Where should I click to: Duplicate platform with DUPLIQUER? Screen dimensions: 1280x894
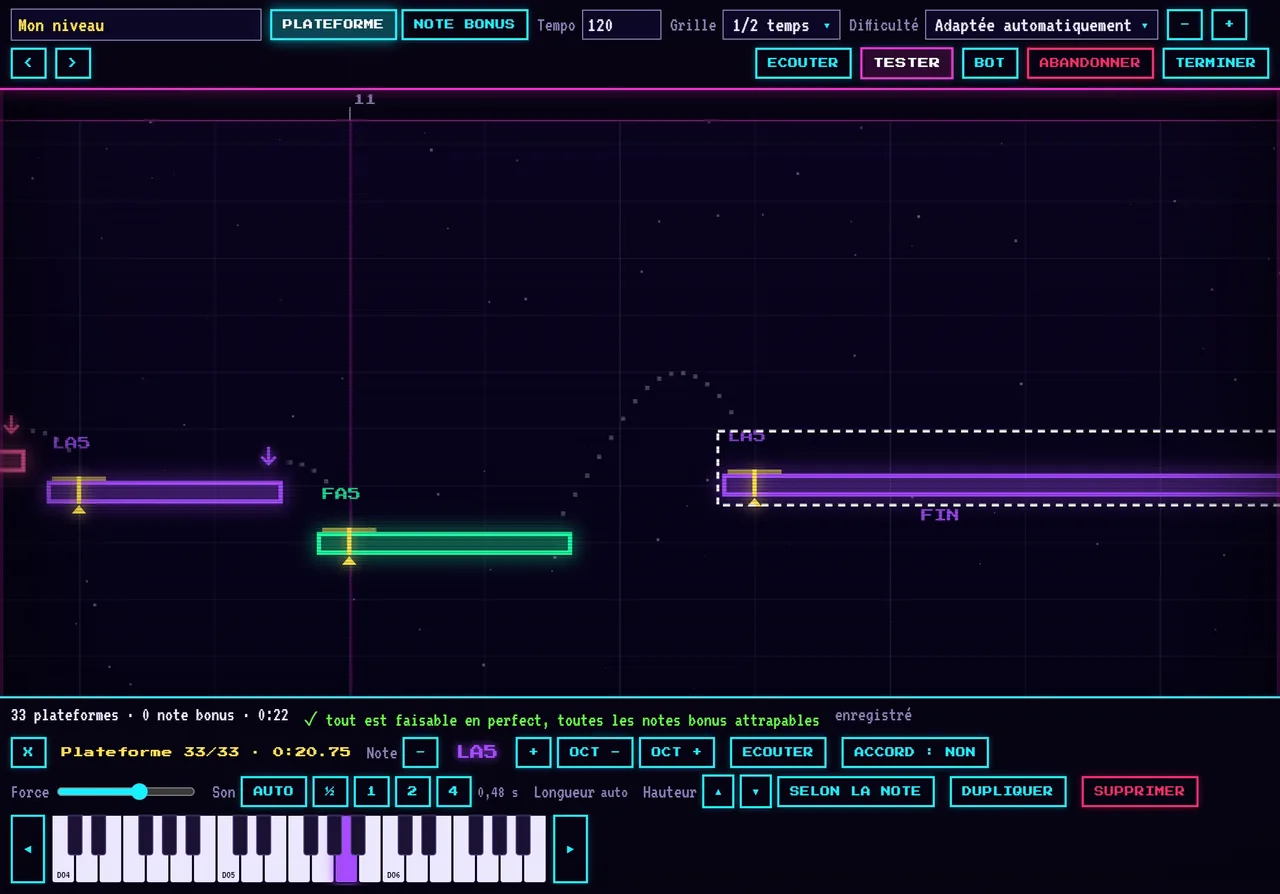click(x=1007, y=791)
